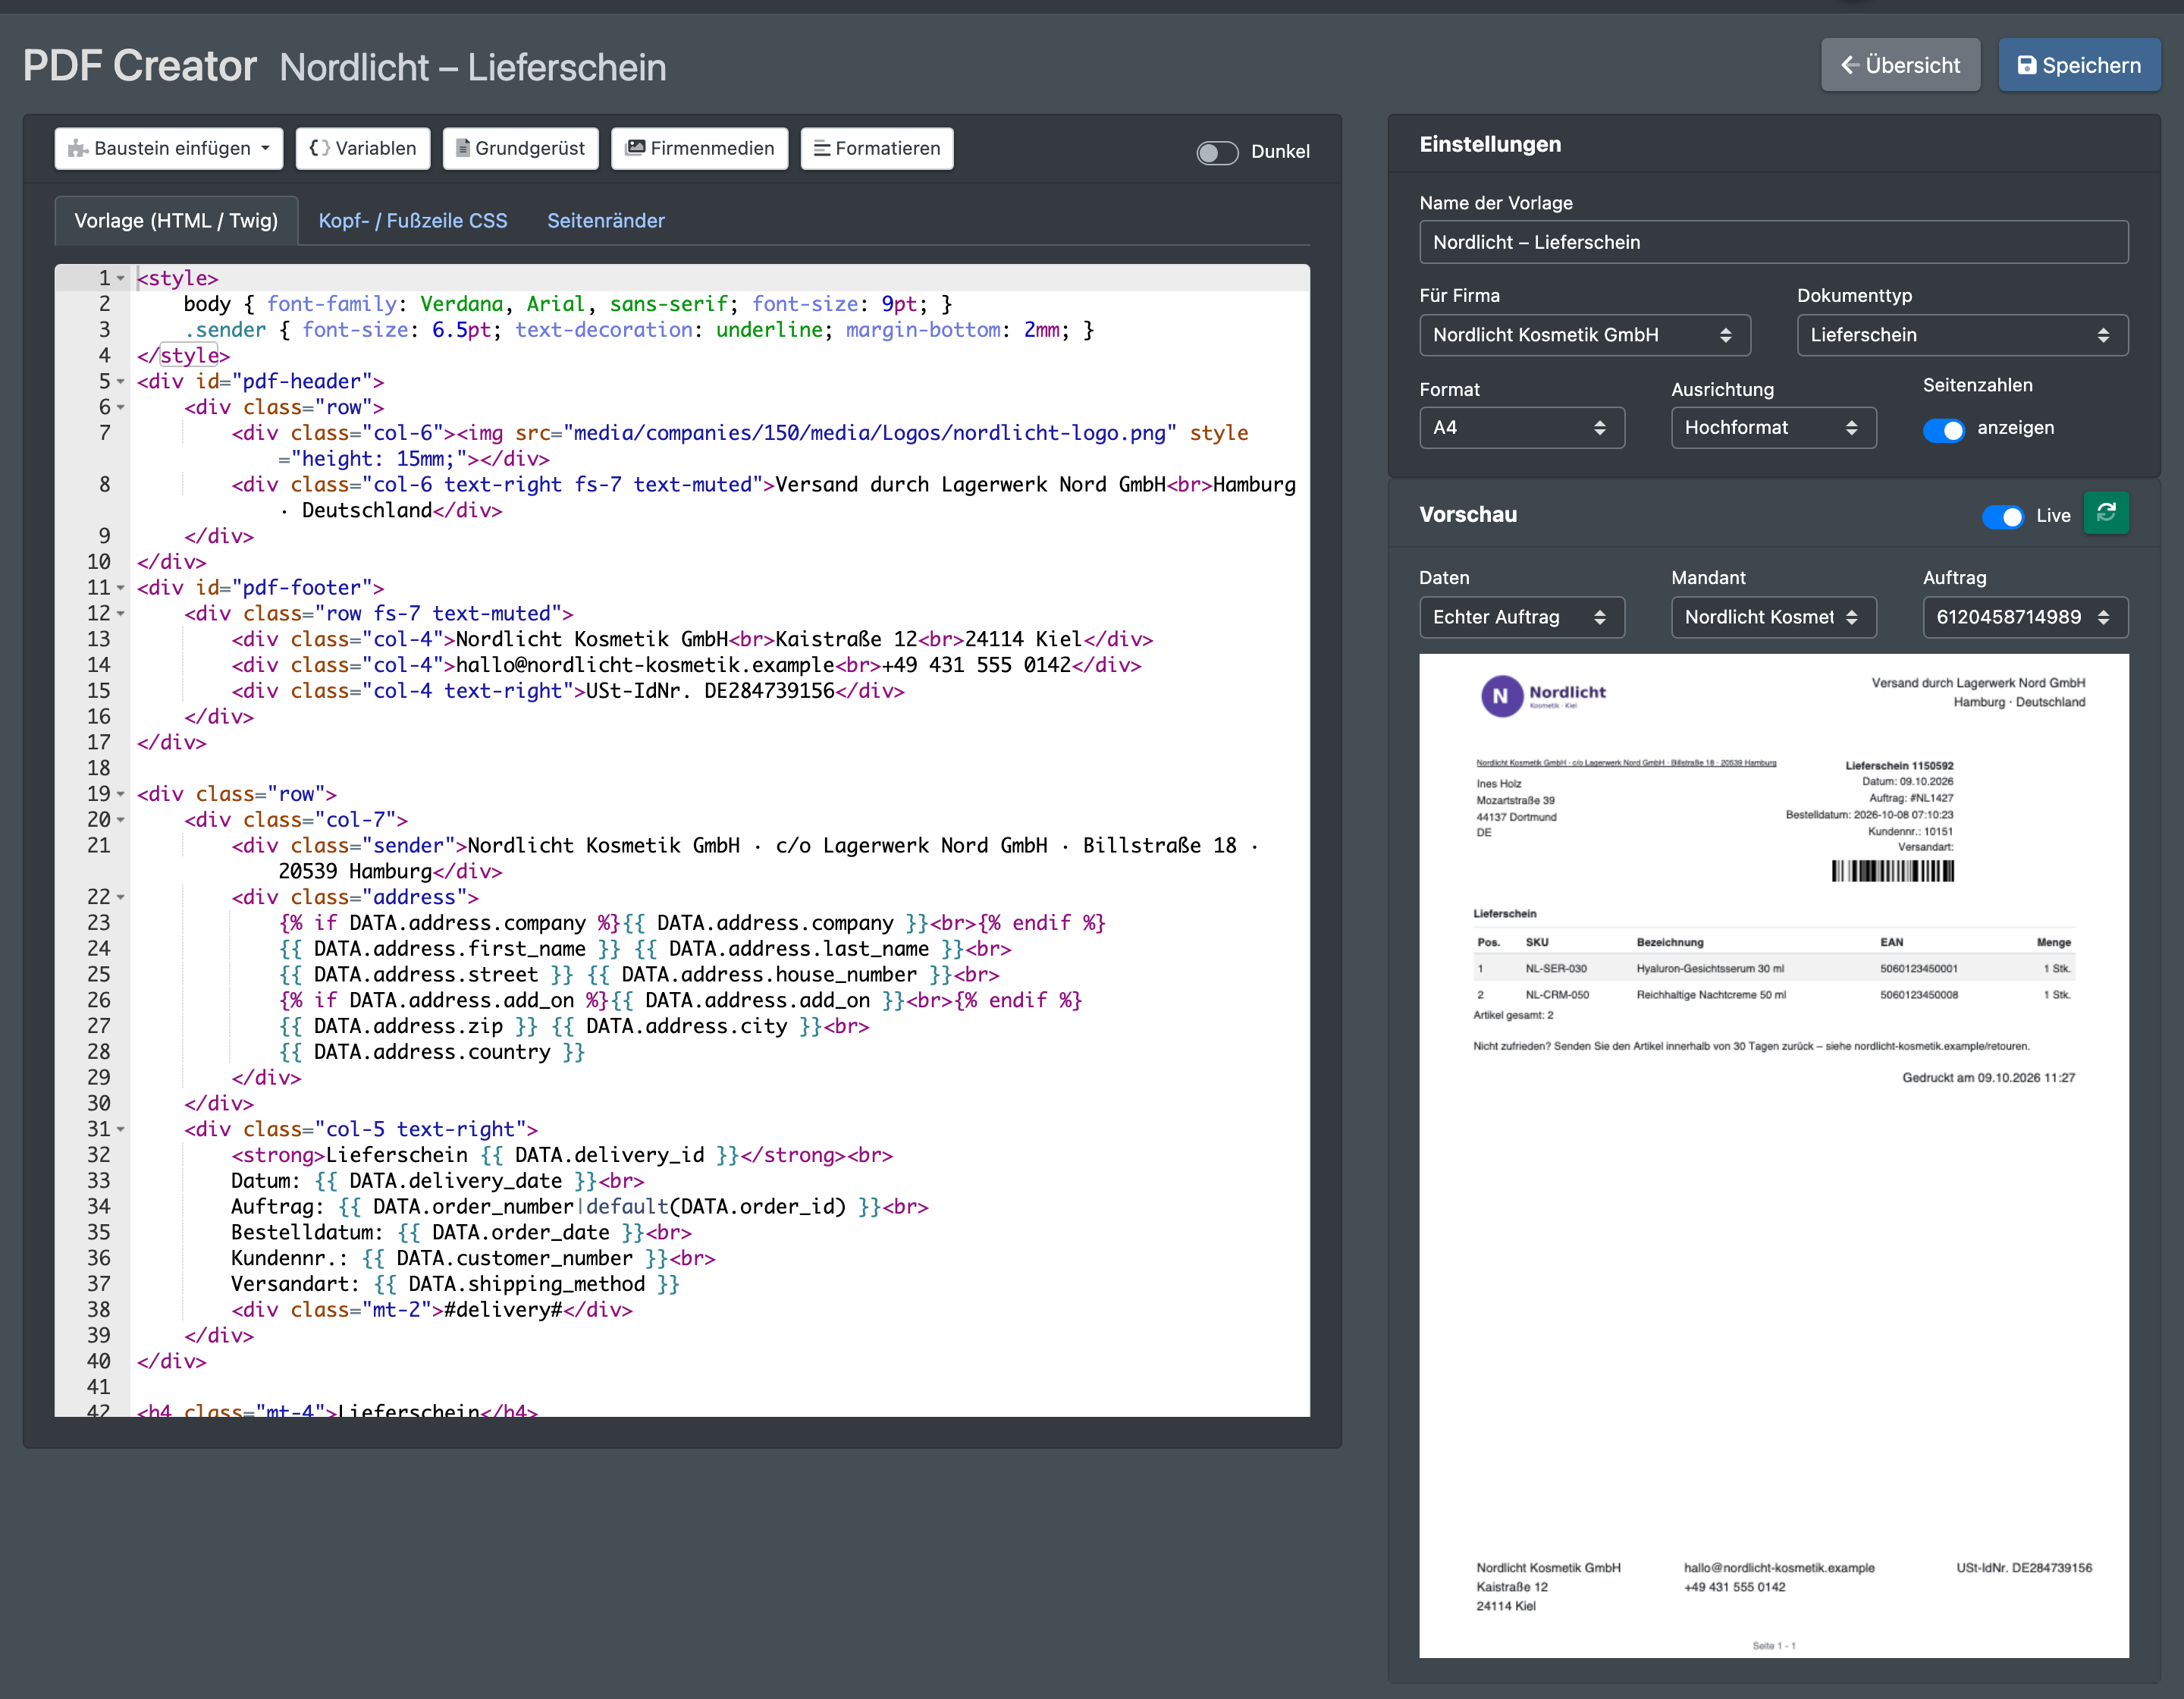Collapse the col-5 fold at line 31

(x=121, y=1130)
